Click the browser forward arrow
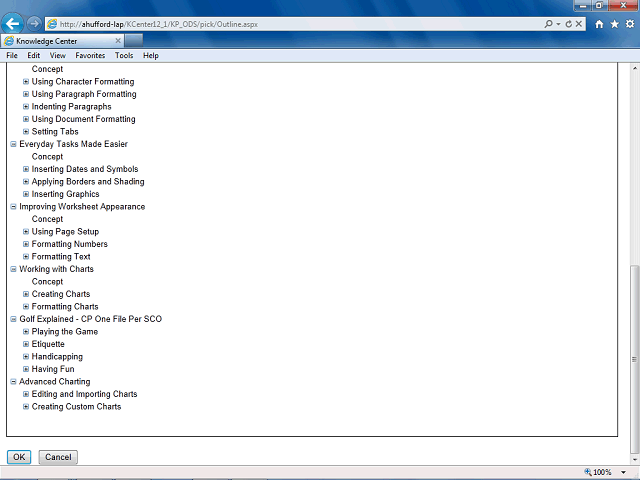 click(x=34, y=24)
